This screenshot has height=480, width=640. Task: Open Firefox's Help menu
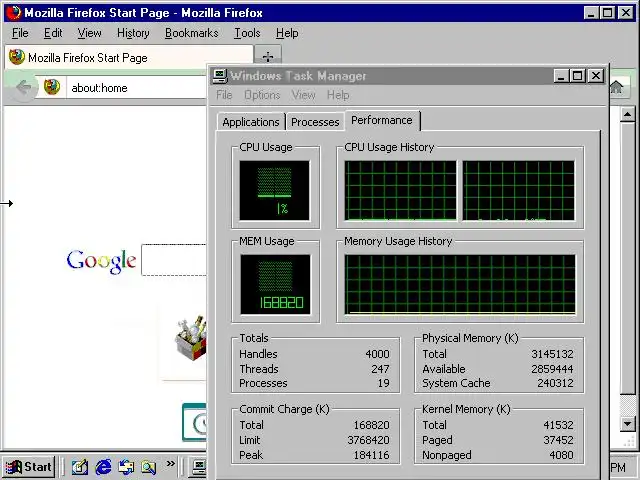[x=287, y=33]
